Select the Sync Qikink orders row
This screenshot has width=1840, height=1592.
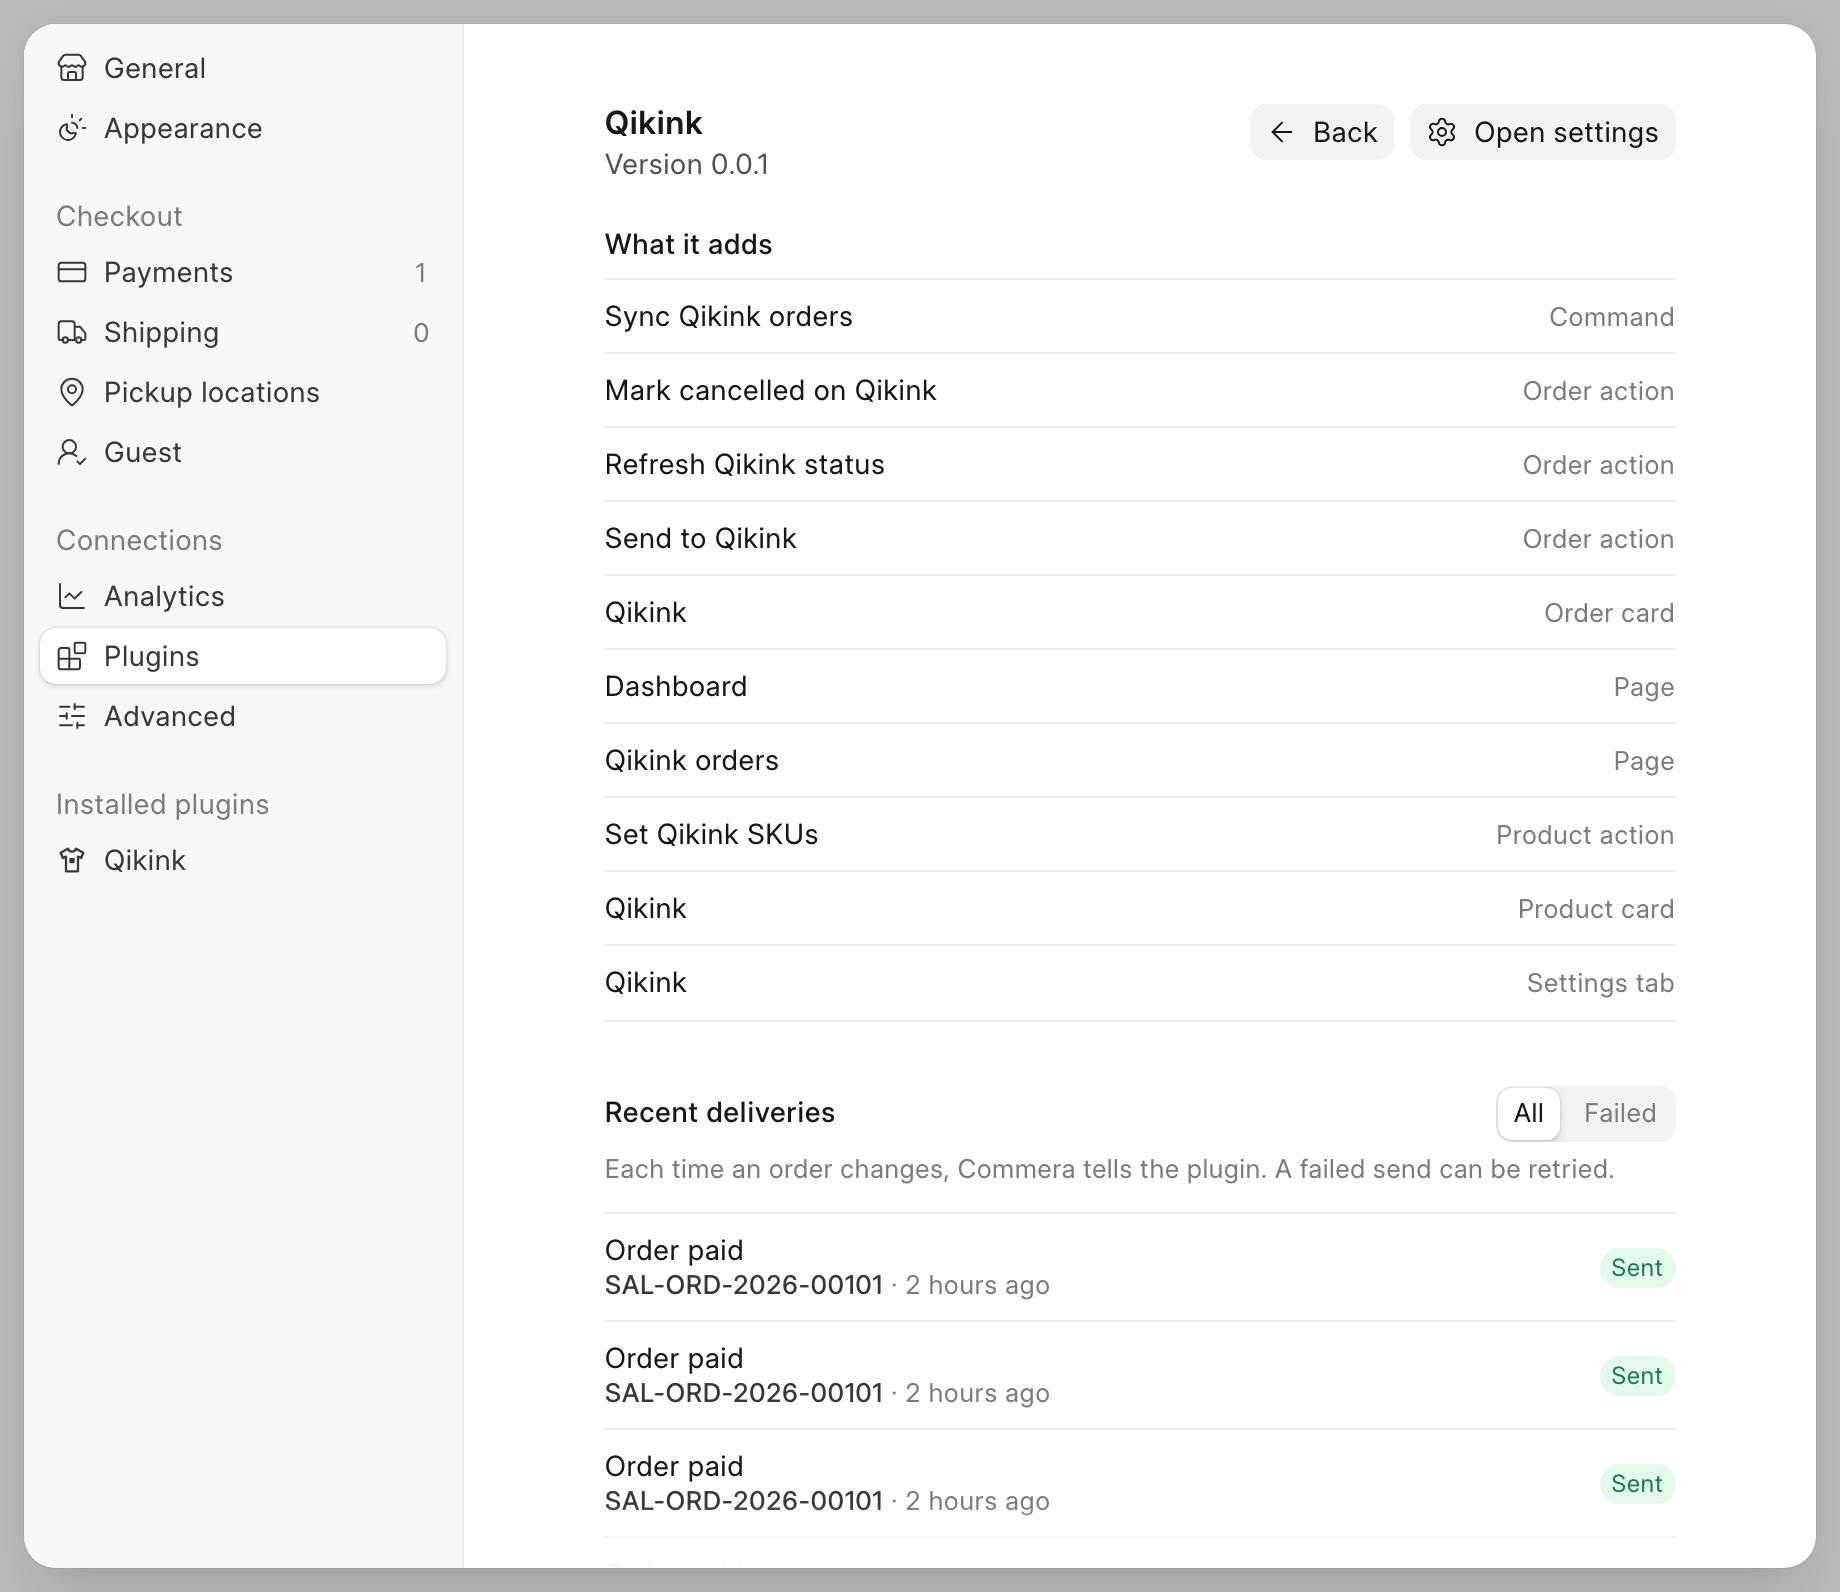point(1140,316)
